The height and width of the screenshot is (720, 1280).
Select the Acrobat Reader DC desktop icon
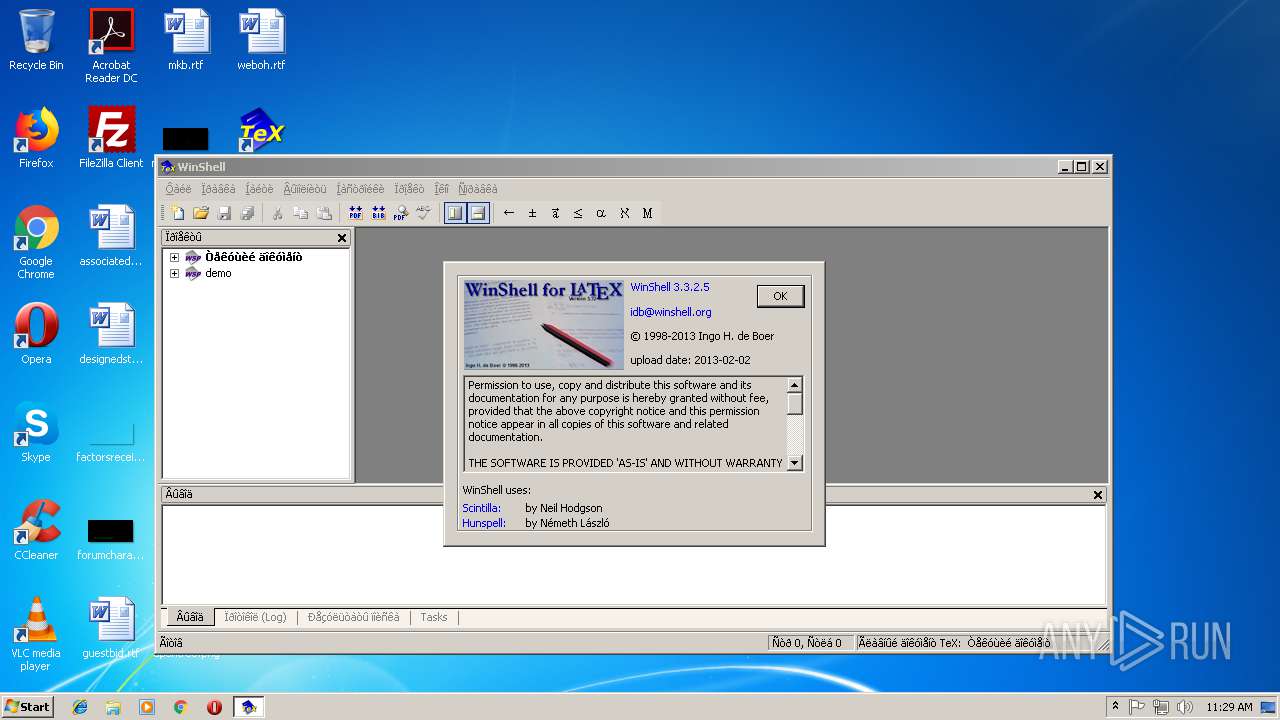pos(111,46)
